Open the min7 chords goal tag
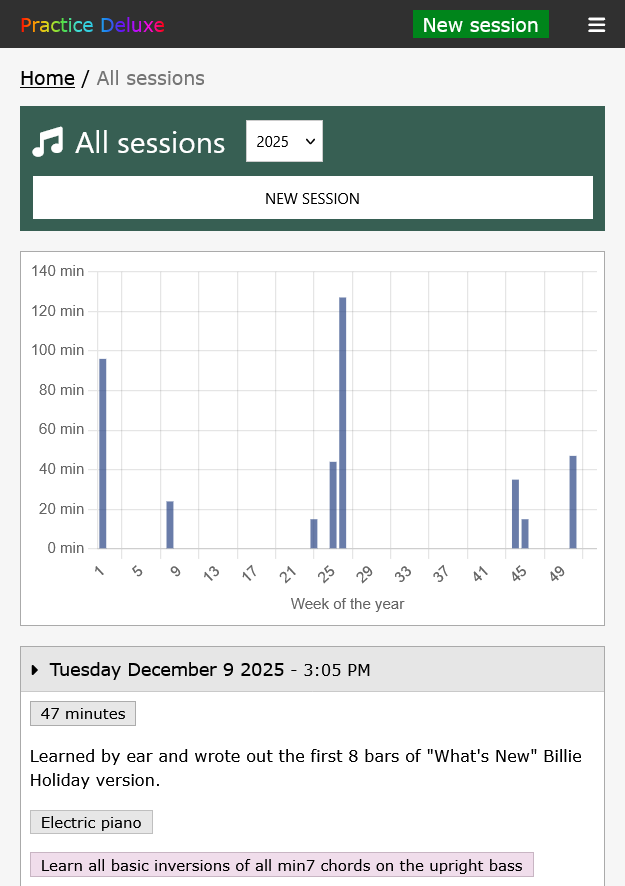Viewport: 625px width, 886px height. coord(281,865)
